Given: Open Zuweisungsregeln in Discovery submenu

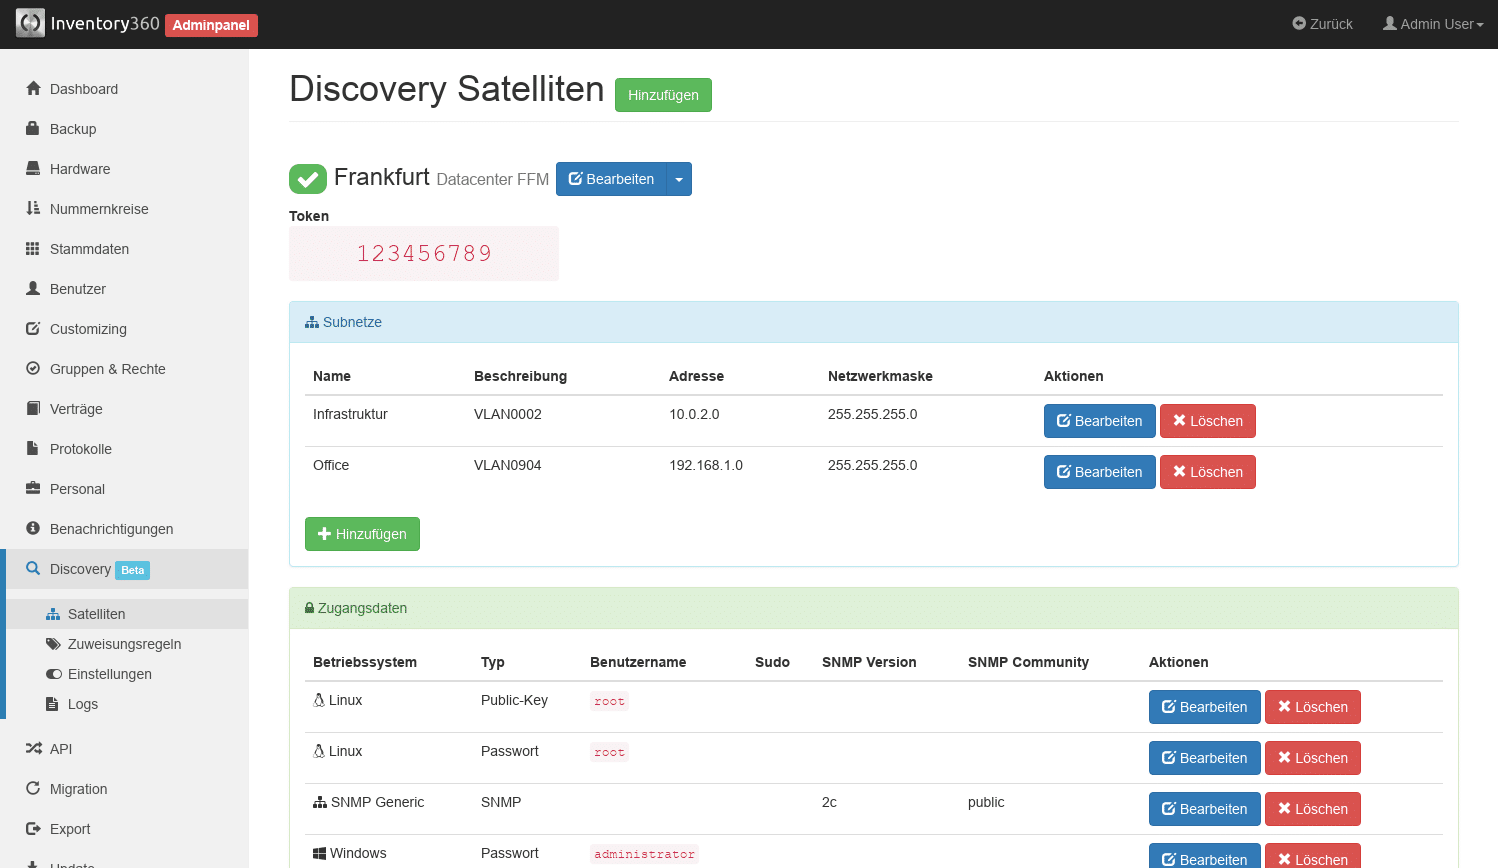Looking at the screenshot, I should (x=124, y=644).
